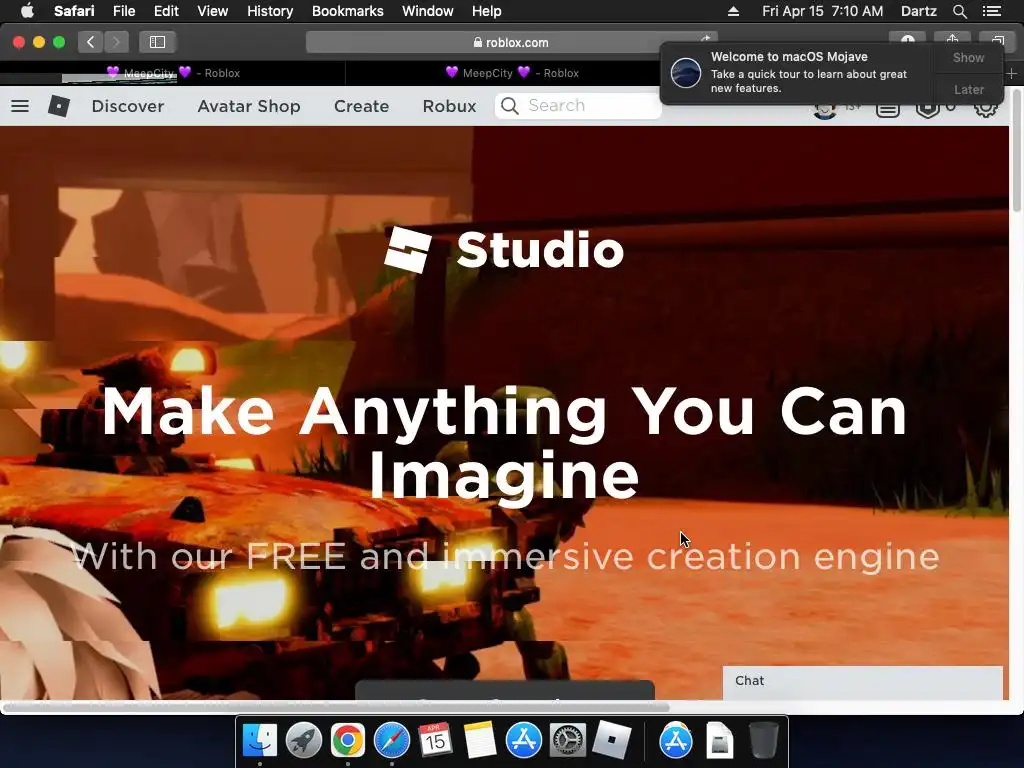Open Roblox app from the Dock
The image size is (1024, 768).
[x=612, y=741]
